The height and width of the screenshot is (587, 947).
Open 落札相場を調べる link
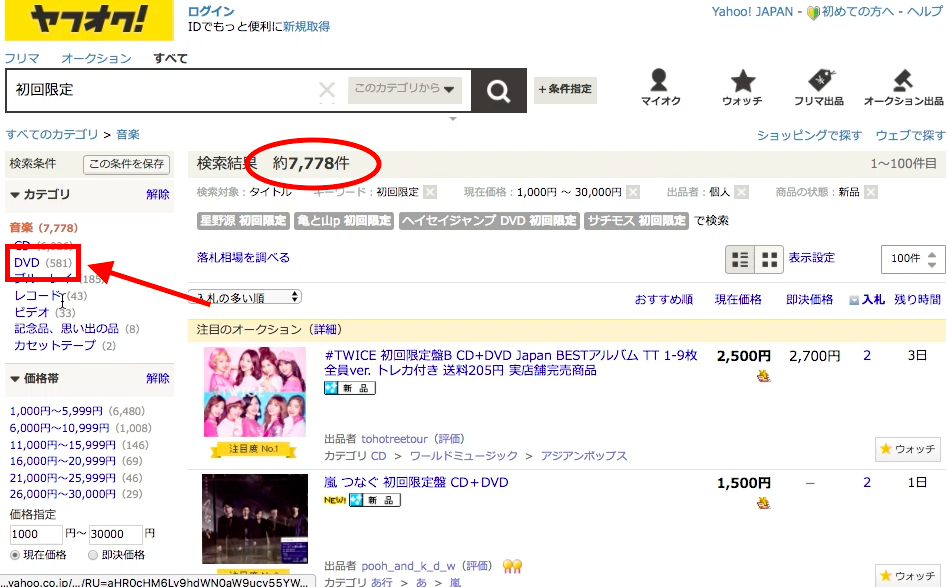coord(243,258)
